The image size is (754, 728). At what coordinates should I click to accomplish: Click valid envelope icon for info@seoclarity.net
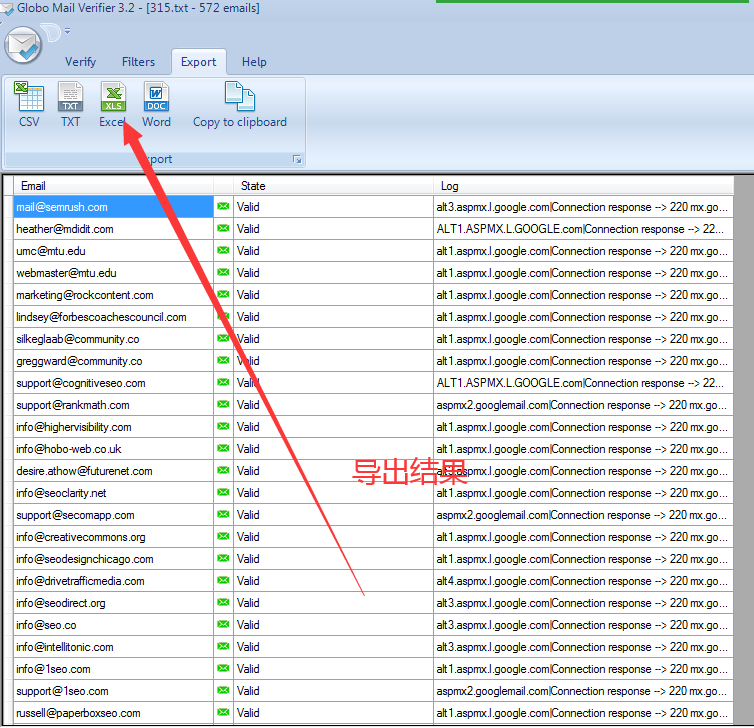coord(223,492)
